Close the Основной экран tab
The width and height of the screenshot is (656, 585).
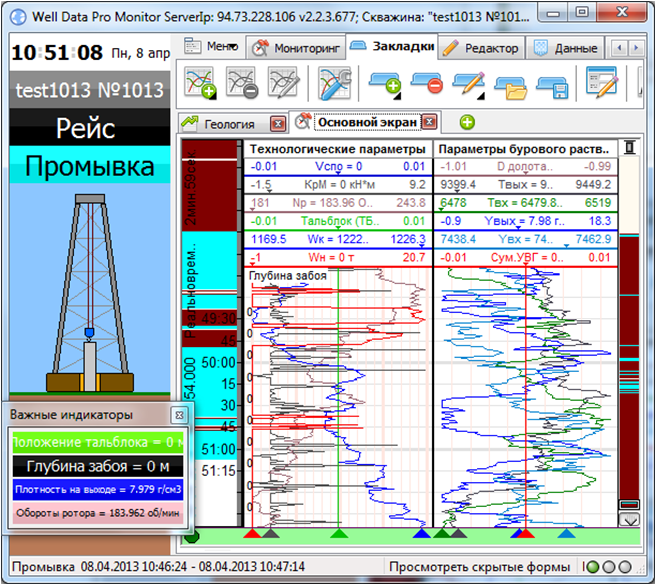click(429, 122)
